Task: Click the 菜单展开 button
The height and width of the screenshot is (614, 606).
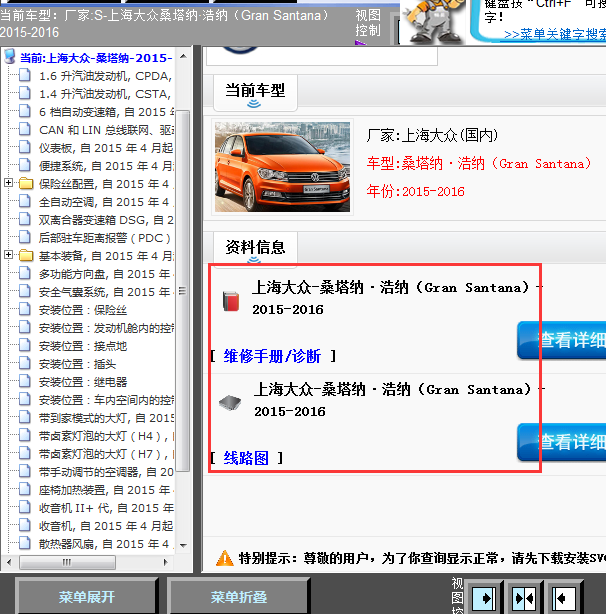Action: [87, 597]
